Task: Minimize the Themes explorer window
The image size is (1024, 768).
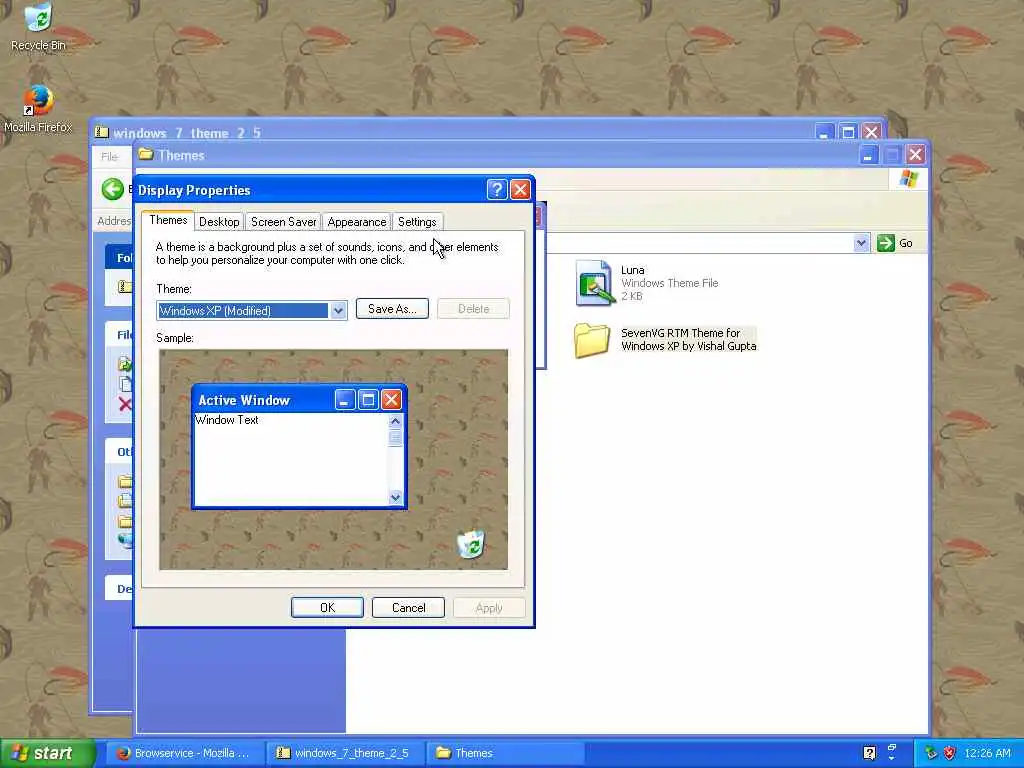Action: pos(869,155)
